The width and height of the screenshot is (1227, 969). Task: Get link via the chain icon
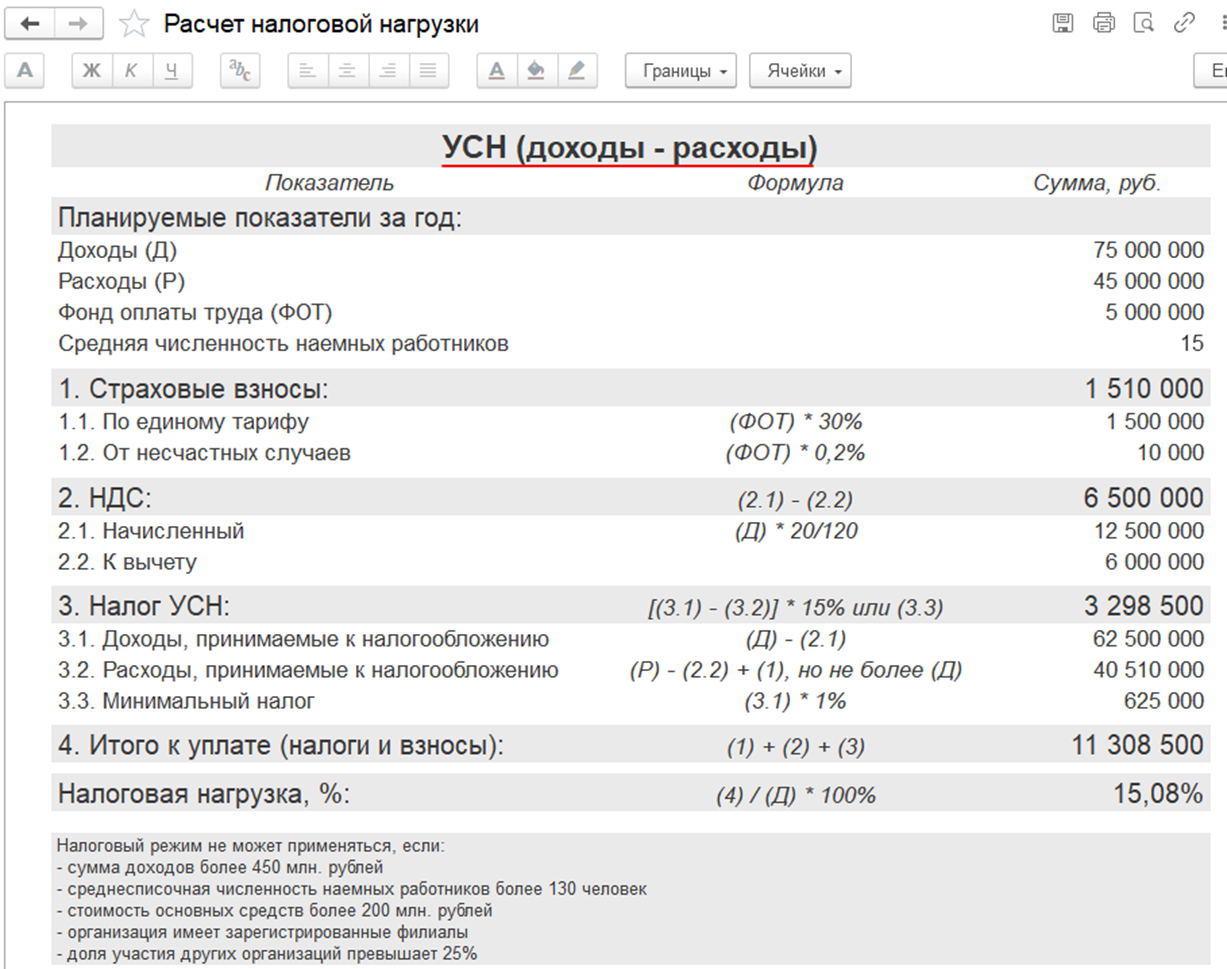[x=1184, y=23]
